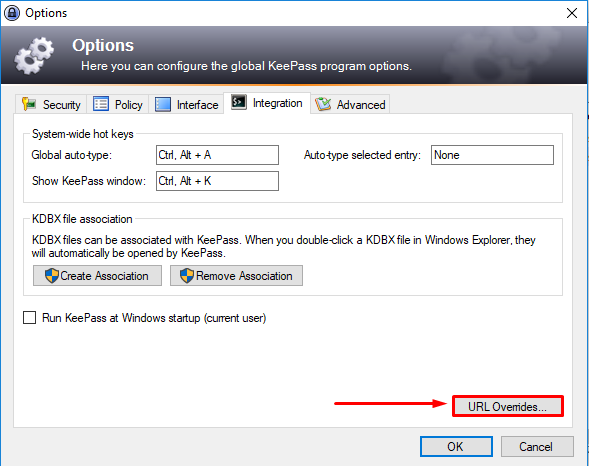This screenshot has width=589, height=466.
Task: Click the shield icon on Create Association
Action: point(52,276)
